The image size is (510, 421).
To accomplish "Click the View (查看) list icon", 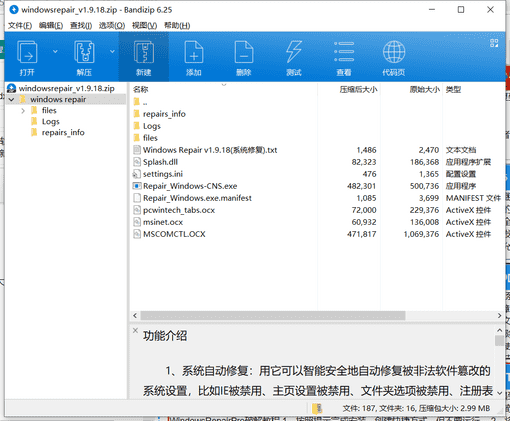I will click(x=344, y=52).
